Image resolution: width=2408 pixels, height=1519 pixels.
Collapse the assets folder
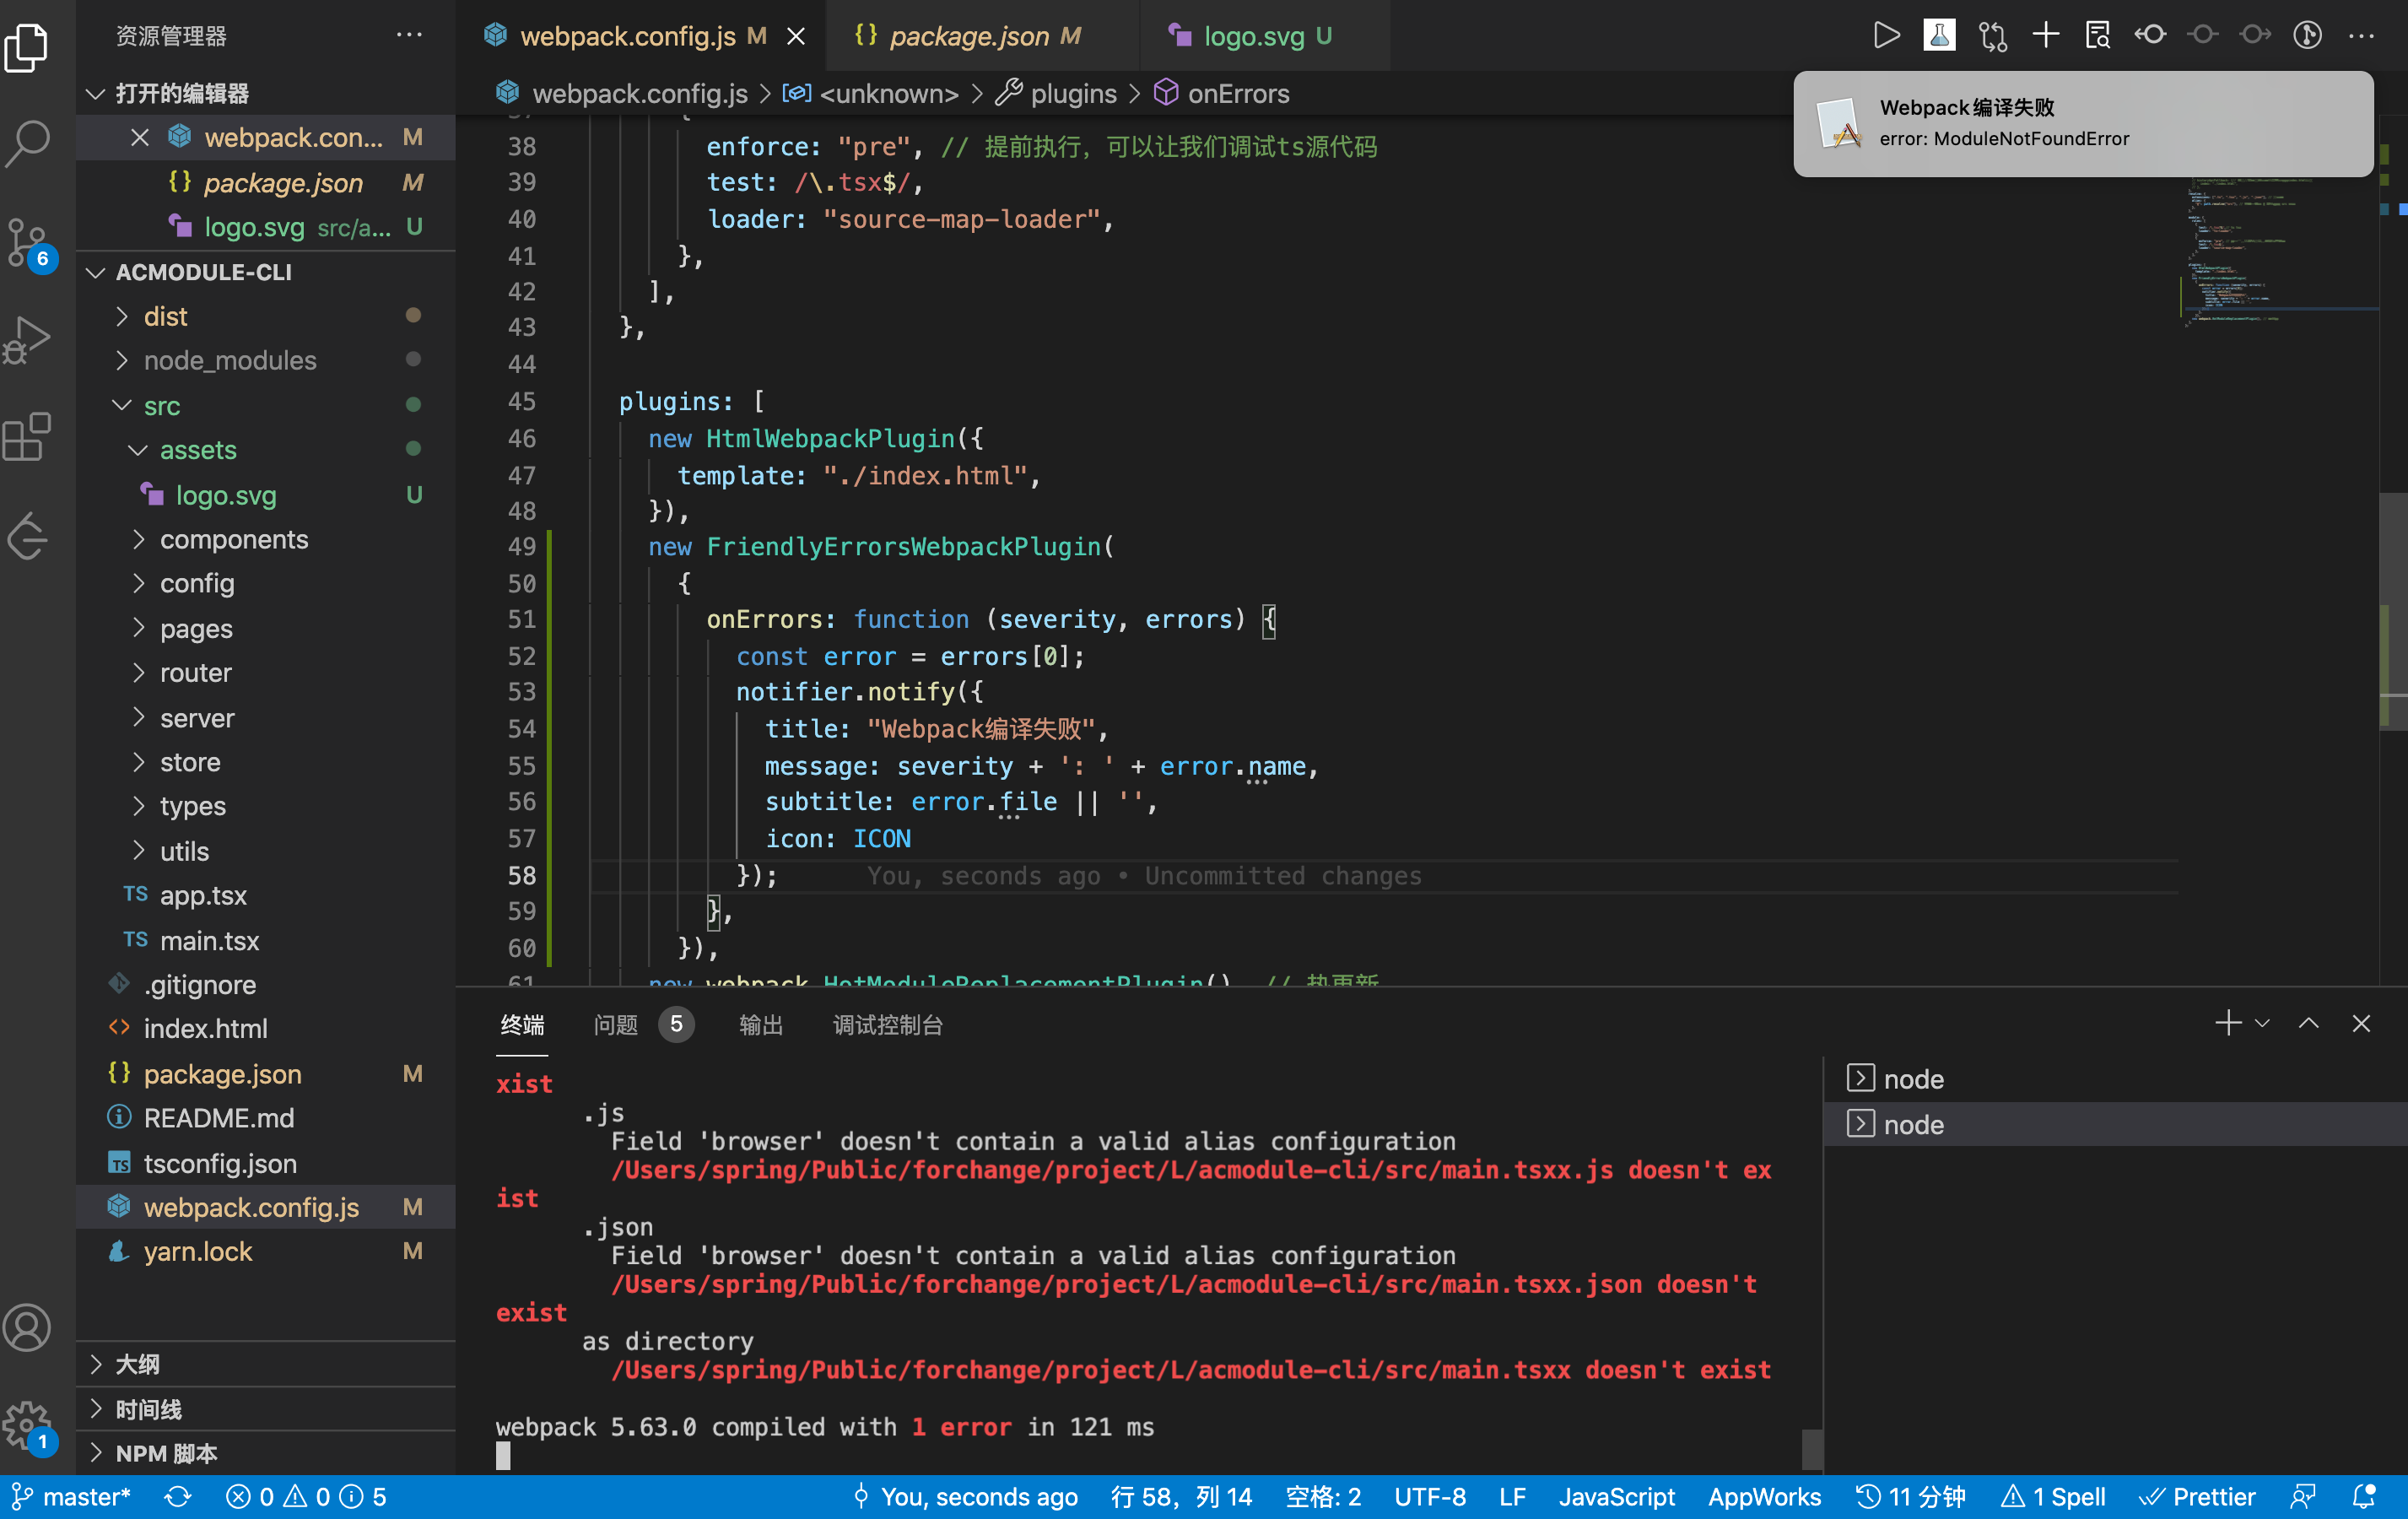[x=265, y=450]
